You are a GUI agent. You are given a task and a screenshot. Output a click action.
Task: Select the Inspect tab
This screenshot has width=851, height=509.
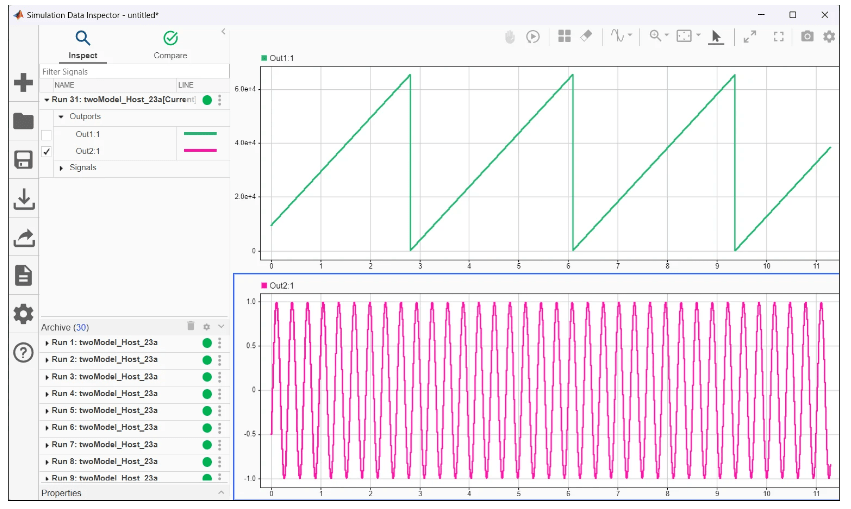(83, 44)
